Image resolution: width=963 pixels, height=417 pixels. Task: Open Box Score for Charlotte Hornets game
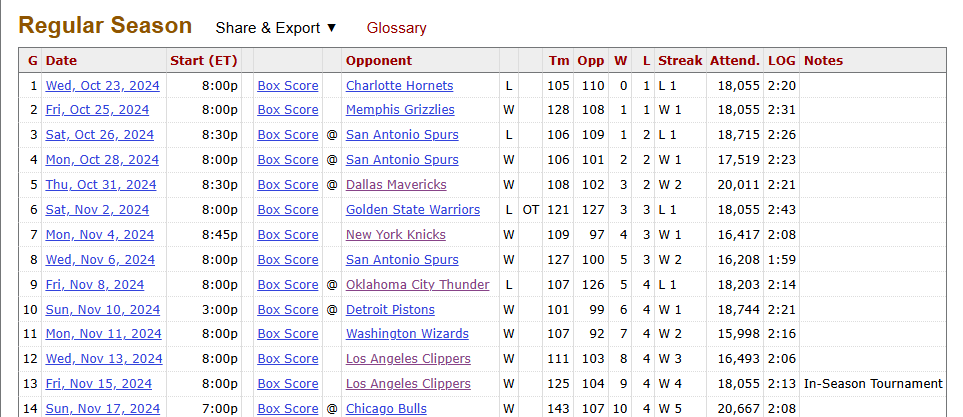pos(288,86)
